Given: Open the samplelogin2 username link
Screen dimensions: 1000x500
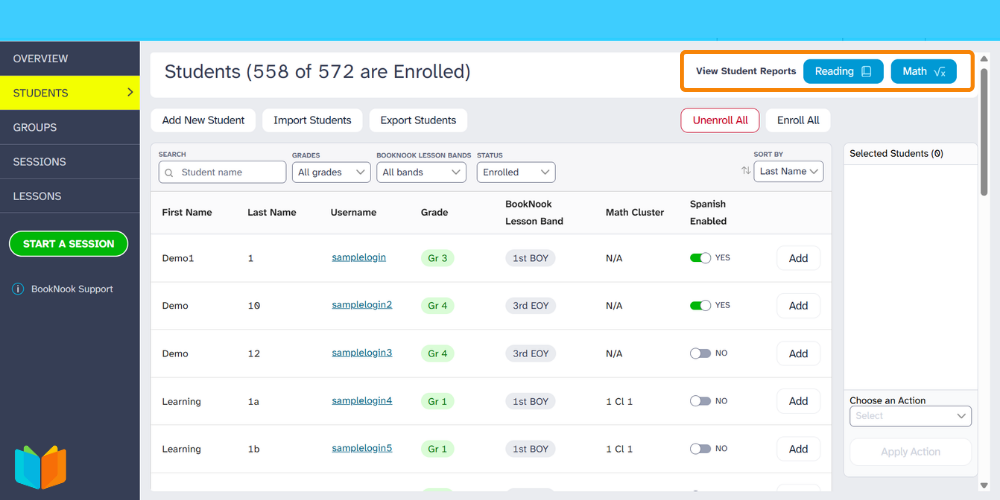Looking at the screenshot, I should coord(362,305).
